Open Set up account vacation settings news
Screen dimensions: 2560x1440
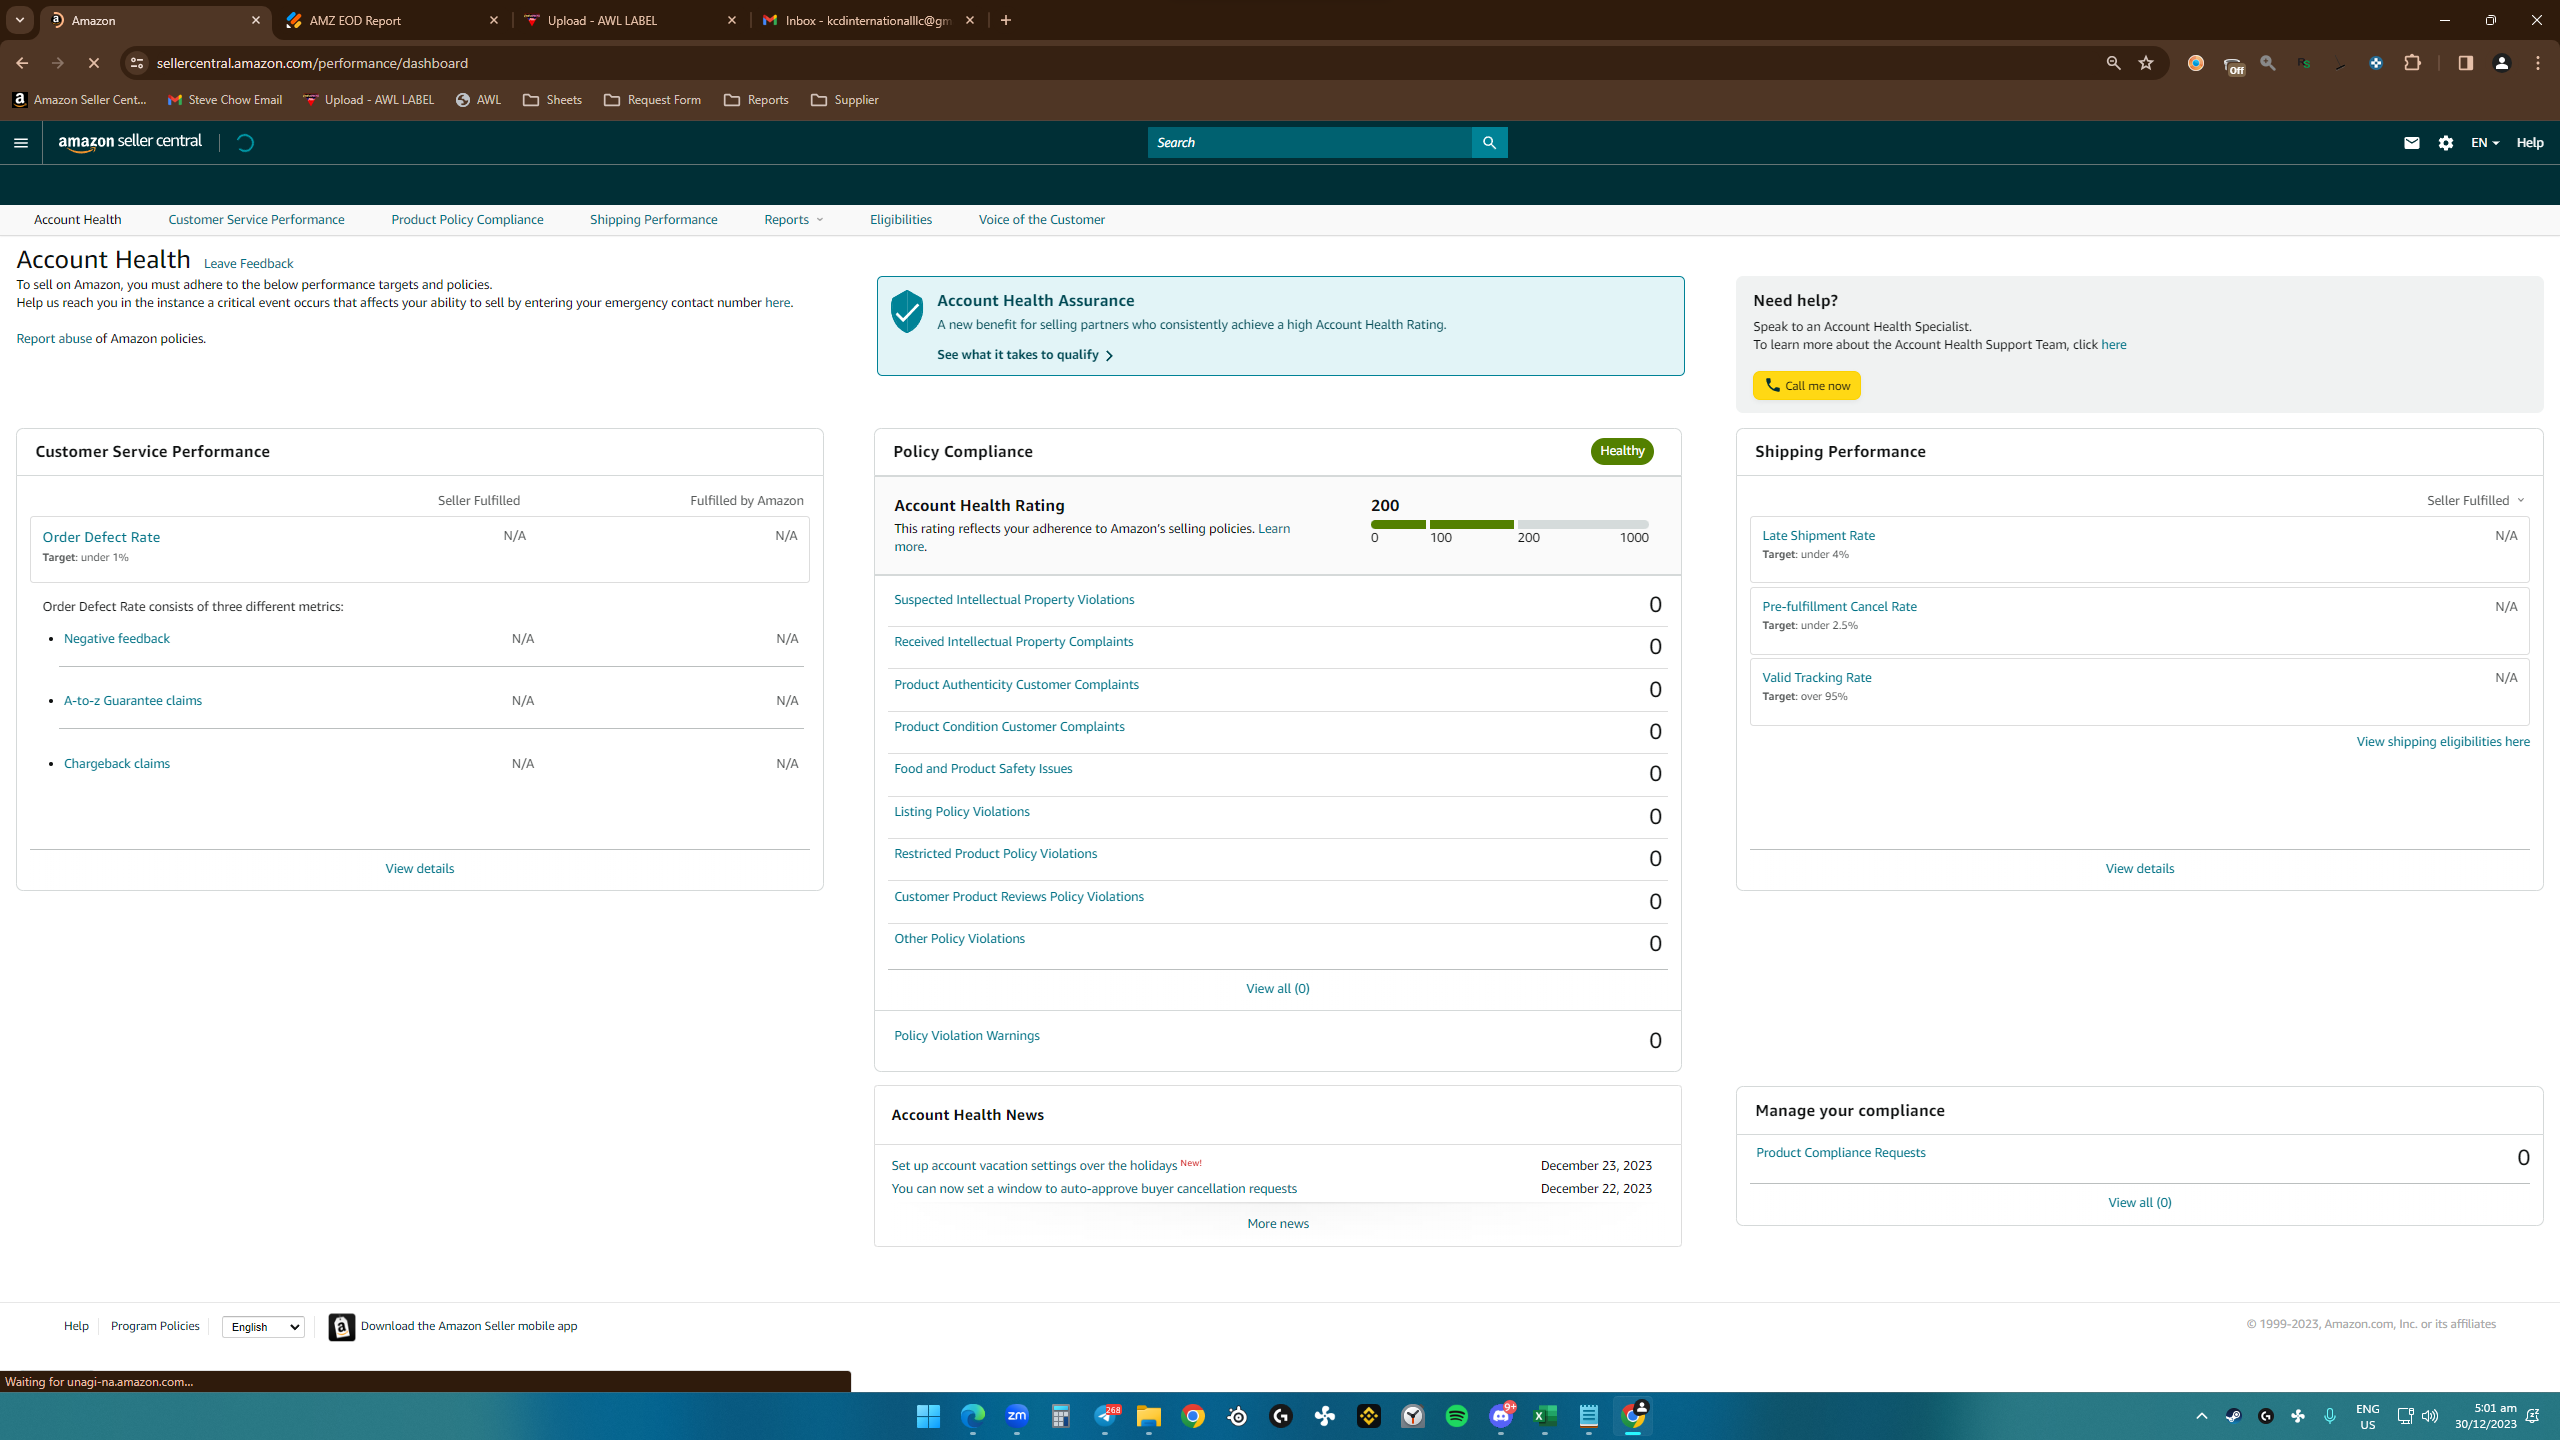click(1034, 1166)
